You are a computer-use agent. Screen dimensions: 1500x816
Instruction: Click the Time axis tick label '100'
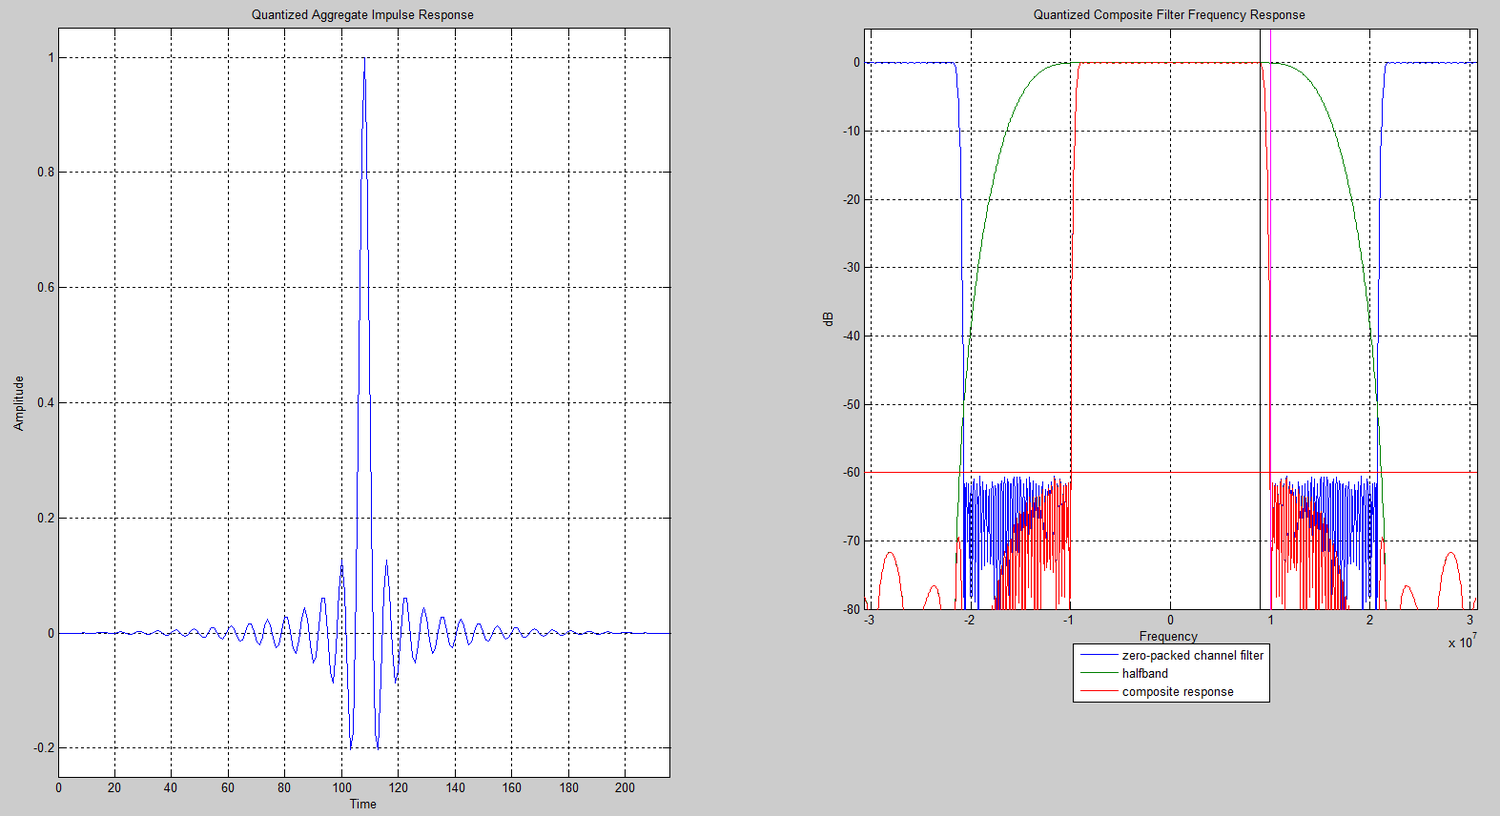point(342,788)
